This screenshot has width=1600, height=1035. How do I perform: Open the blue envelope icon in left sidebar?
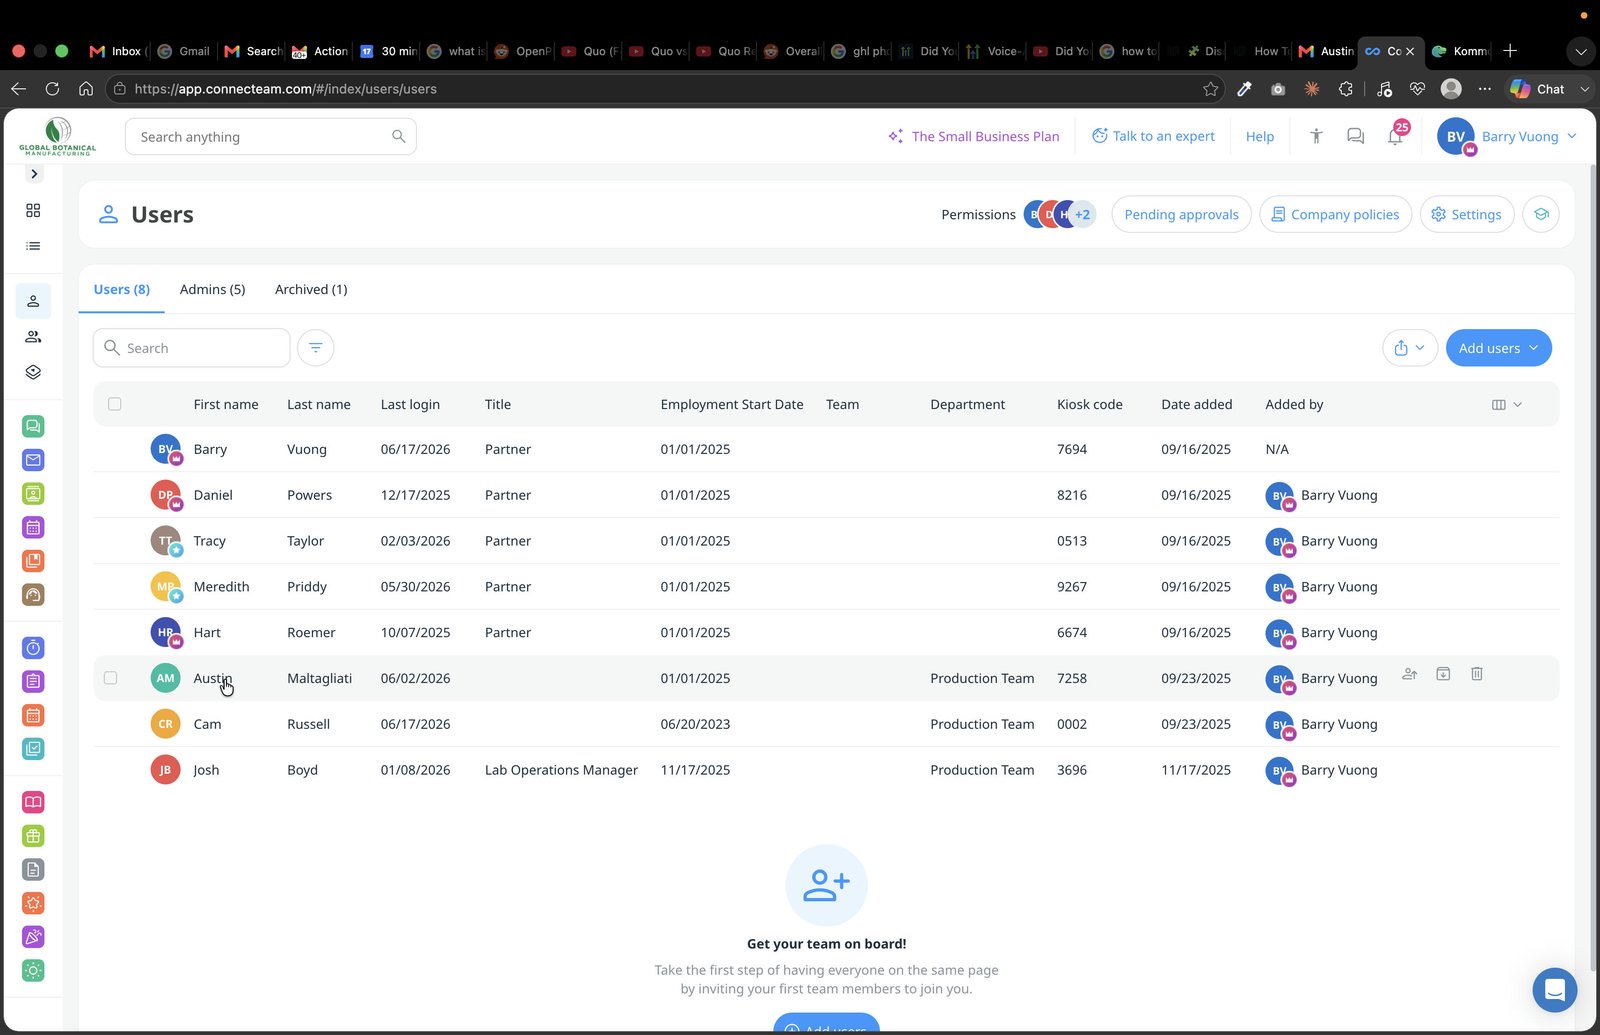[33, 460]
